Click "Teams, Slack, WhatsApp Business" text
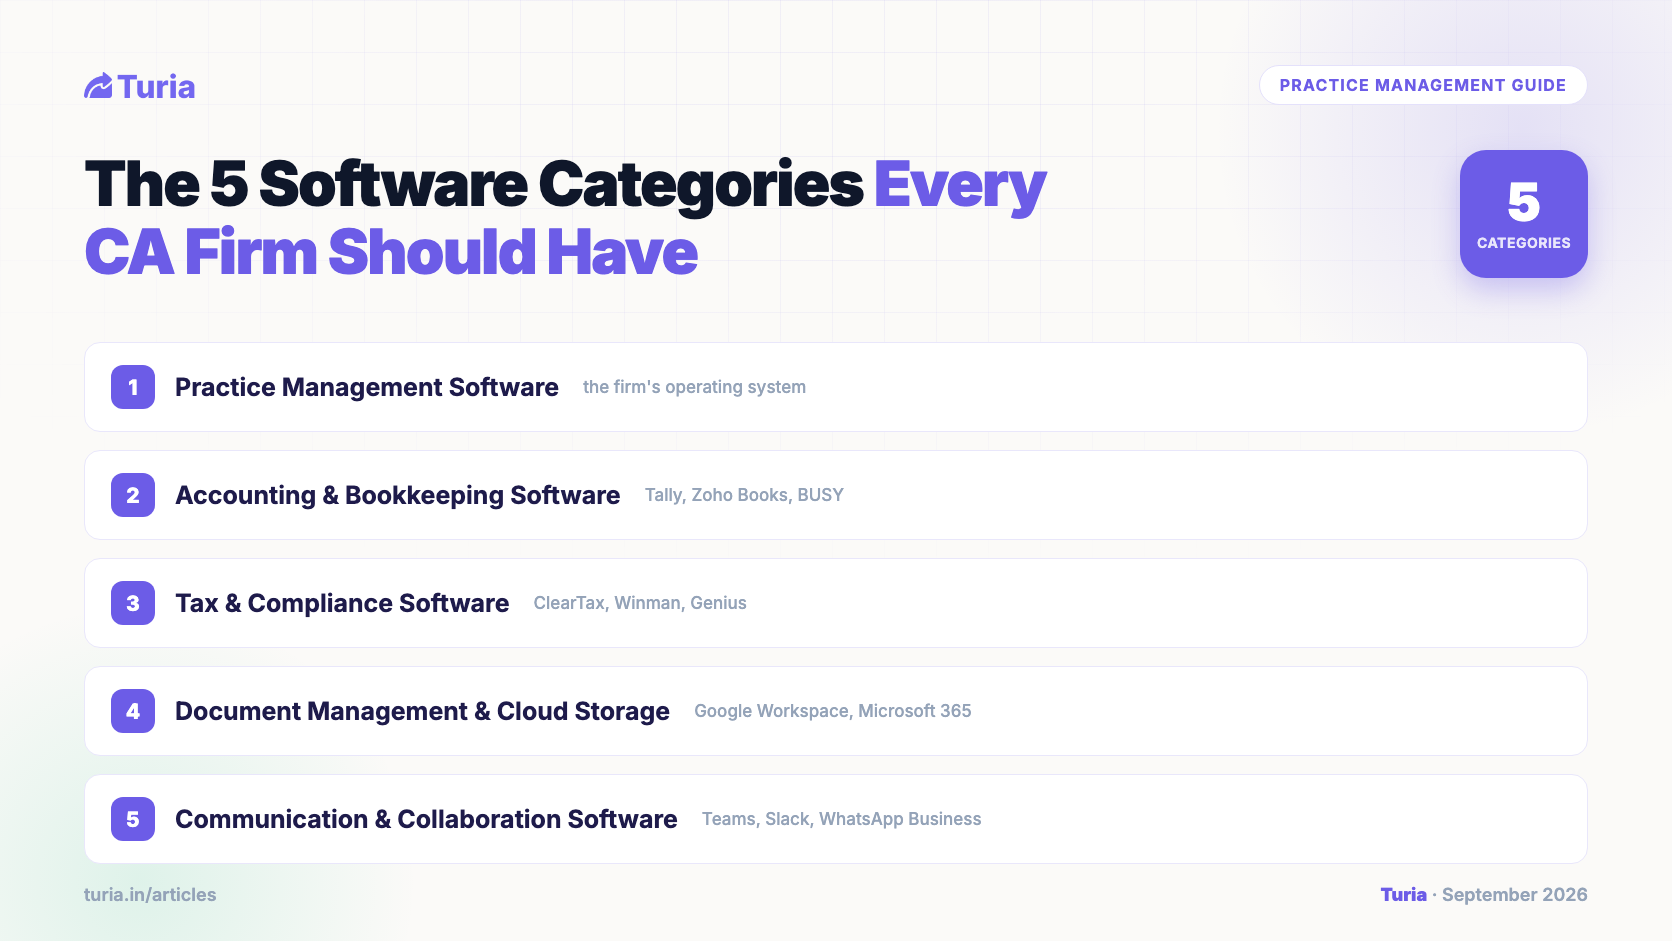 (842, 819)
